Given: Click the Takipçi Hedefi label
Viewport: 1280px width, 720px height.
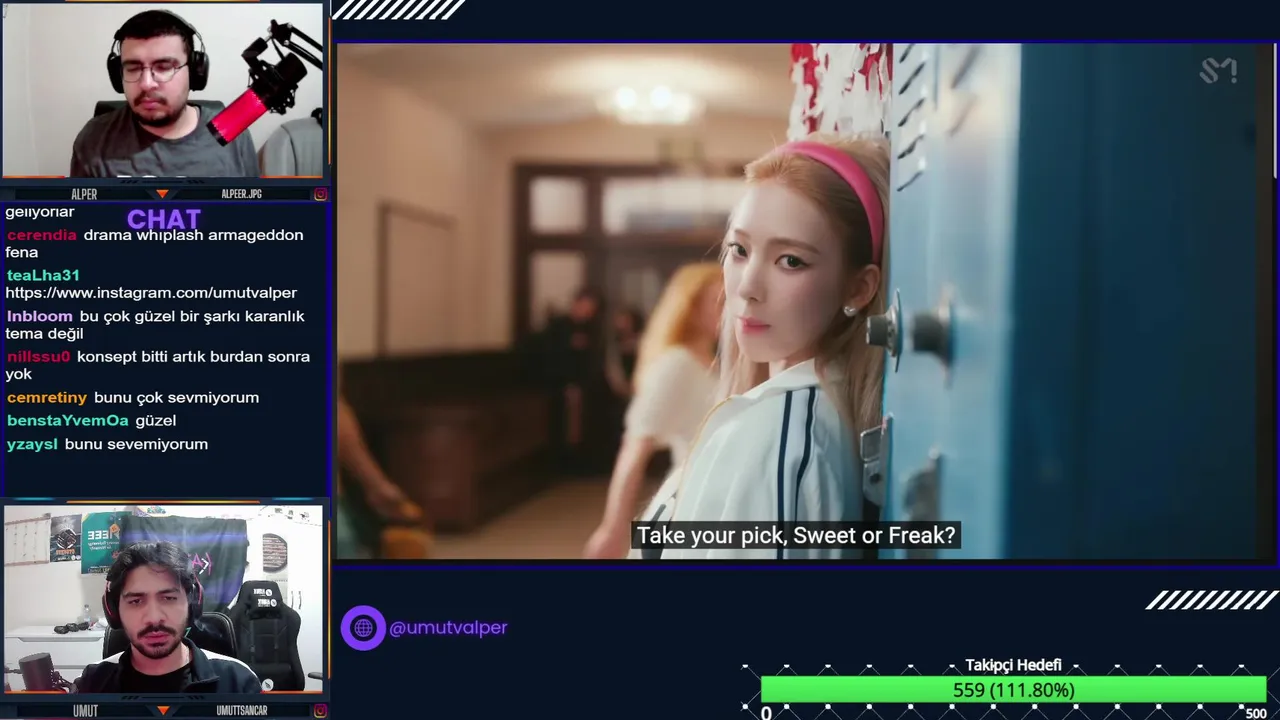Looking at the screenshot, I should click(x=1013, y=665).
